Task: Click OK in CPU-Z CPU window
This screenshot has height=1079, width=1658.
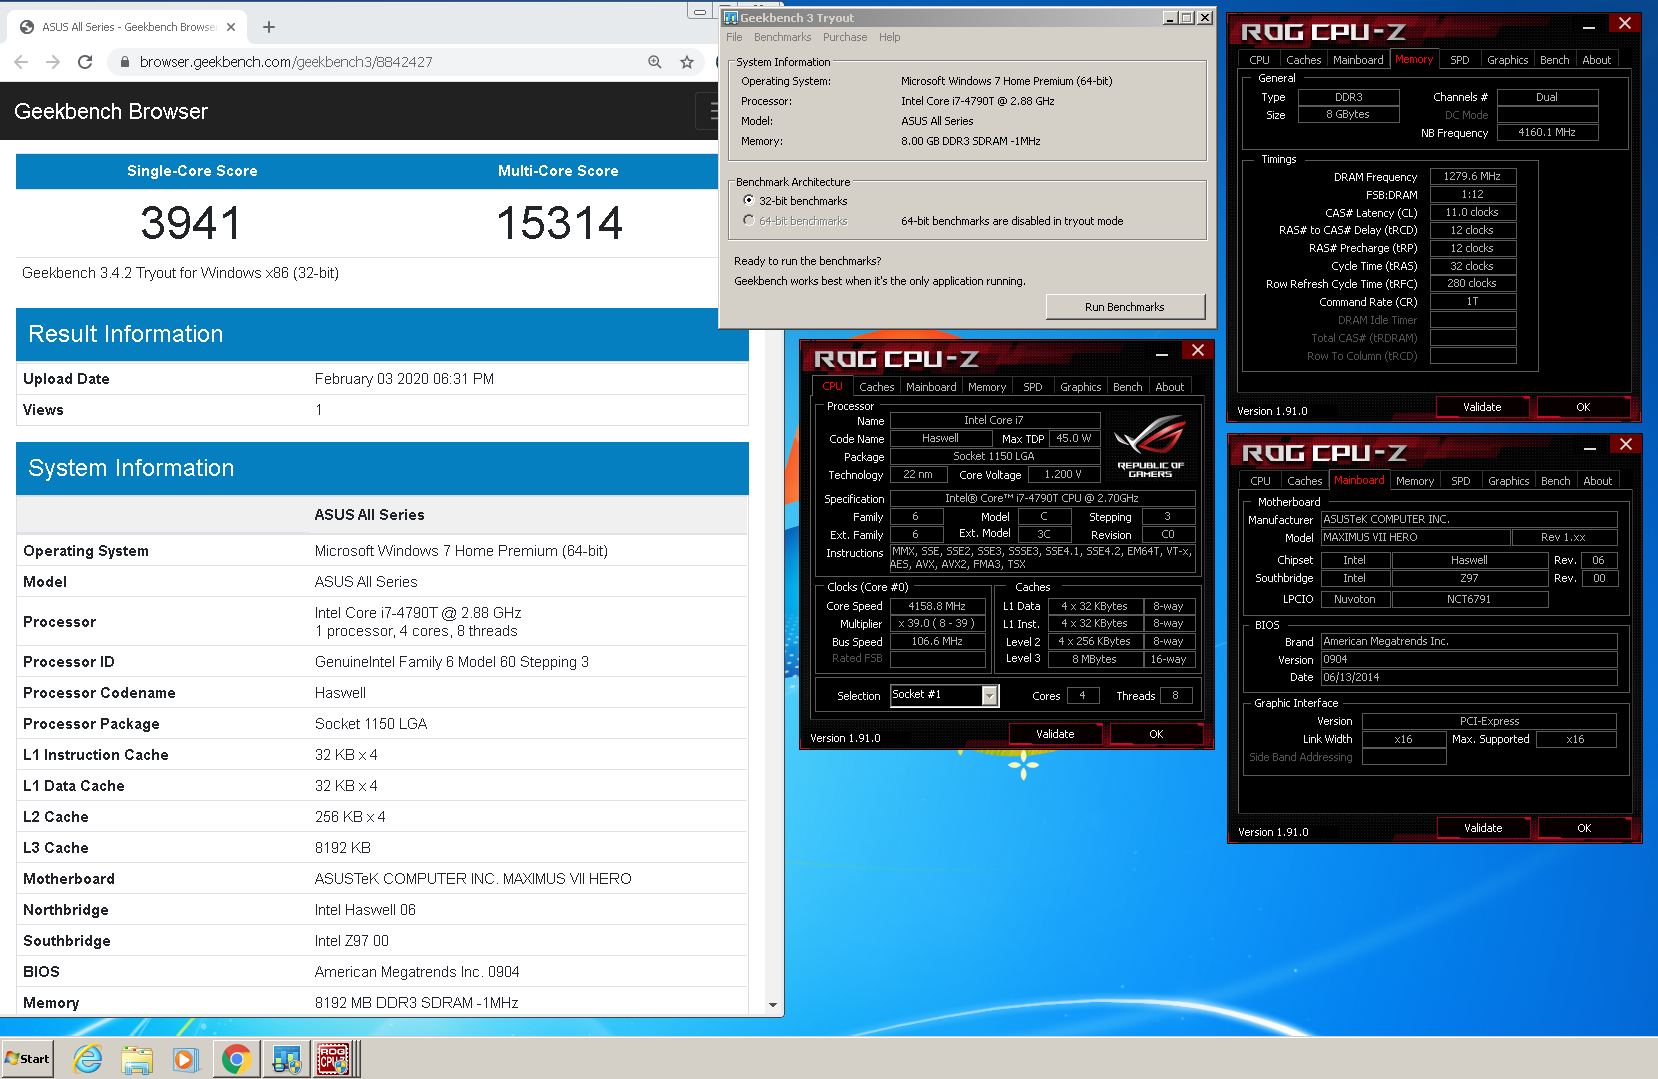Action: (1157, 734)
